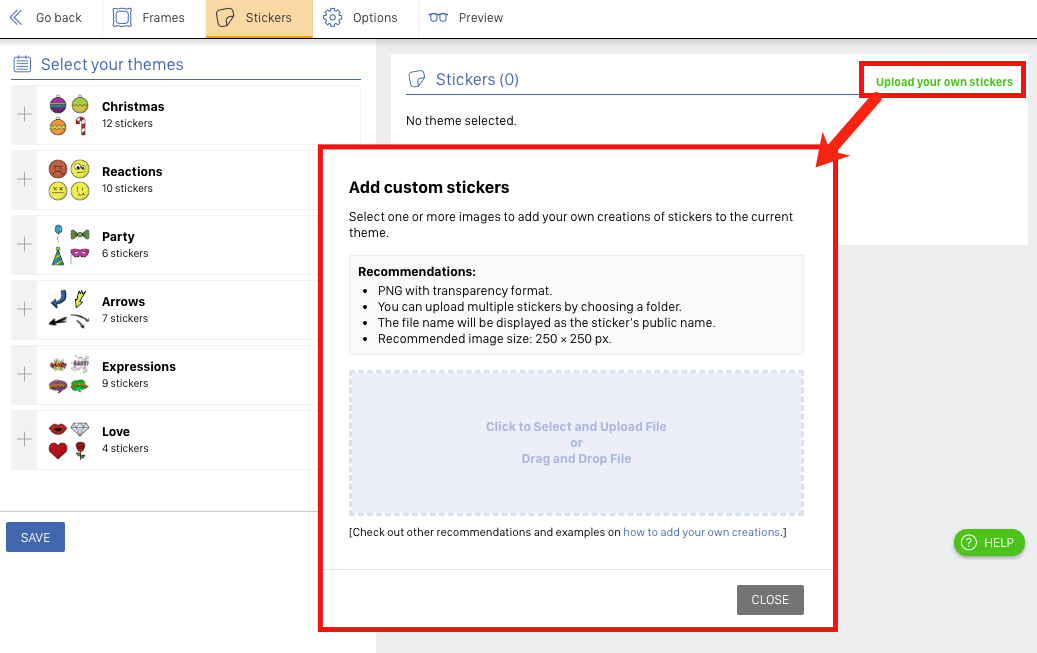Click the Go back arrow icon
The height and width of the screenshot is (653, 1037).
(16, 18)
